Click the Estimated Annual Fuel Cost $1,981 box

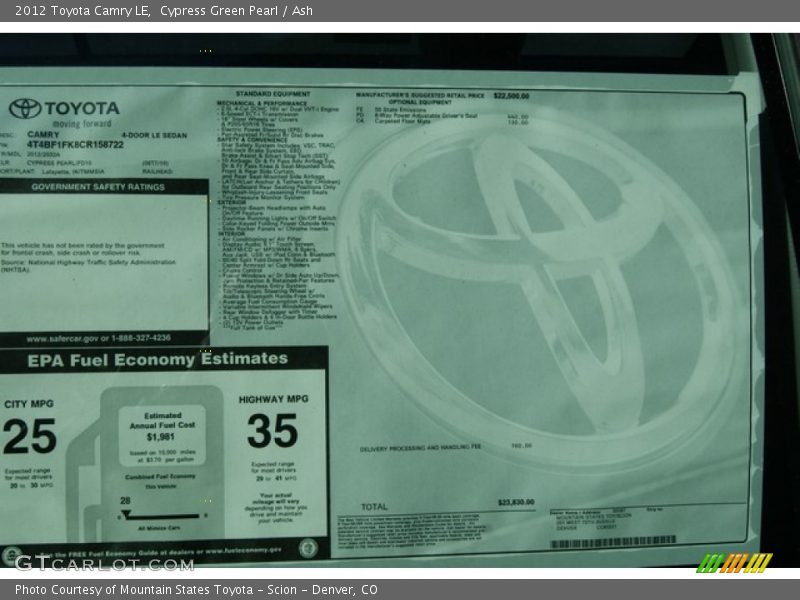pos(161,430)
